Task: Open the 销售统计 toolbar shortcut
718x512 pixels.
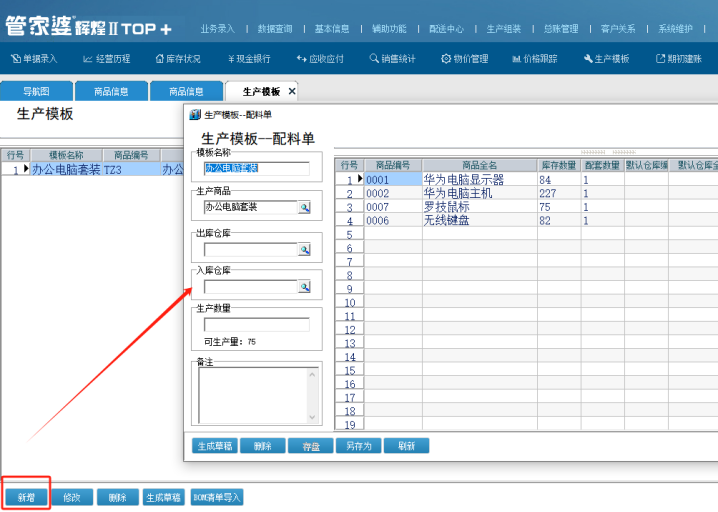Action: pos(392,59)
